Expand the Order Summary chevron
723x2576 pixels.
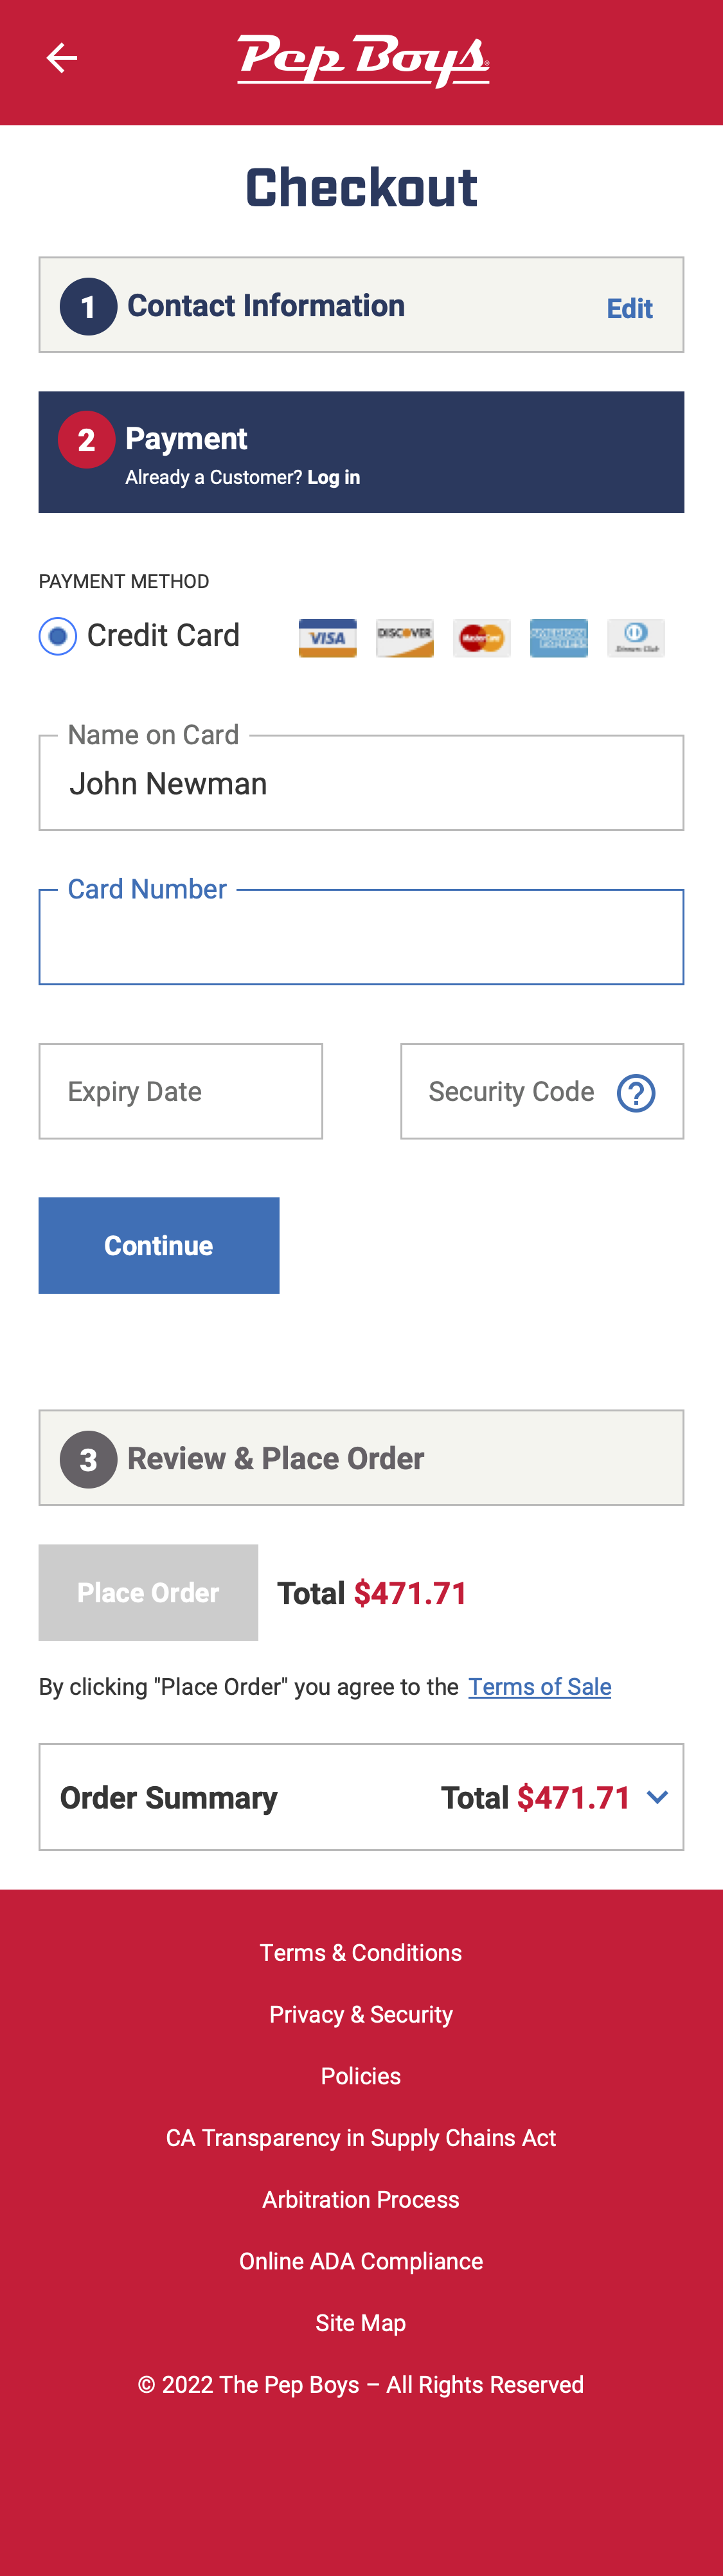point(657,1797)
